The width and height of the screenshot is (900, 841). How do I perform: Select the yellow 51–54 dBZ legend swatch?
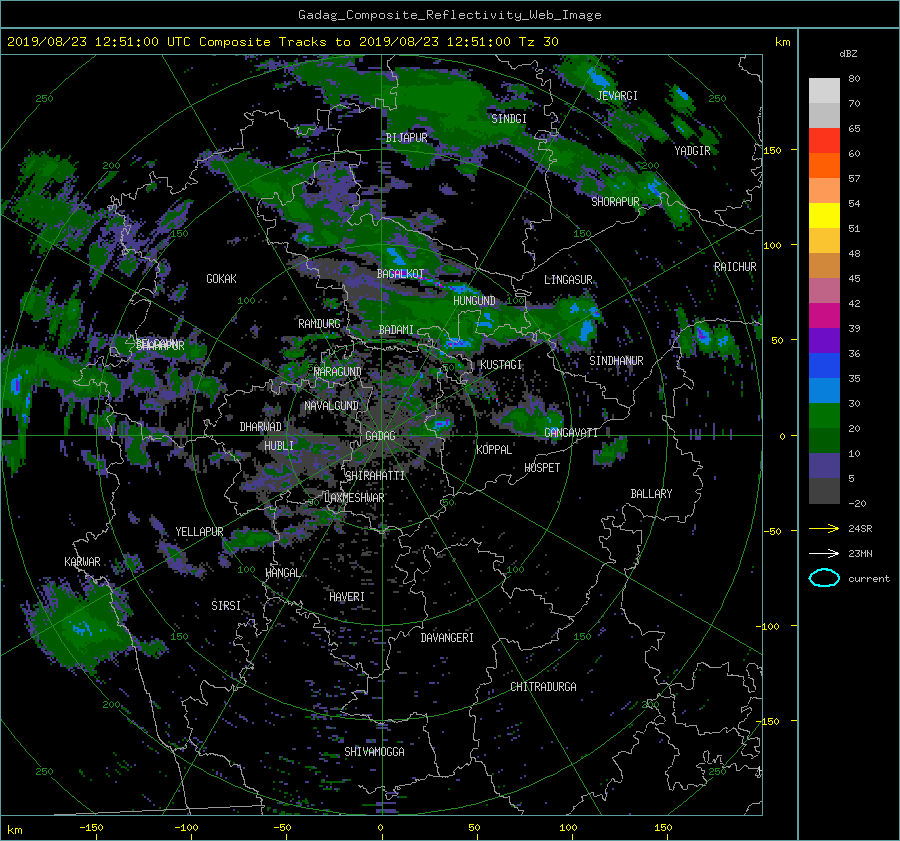click(824, 215)
